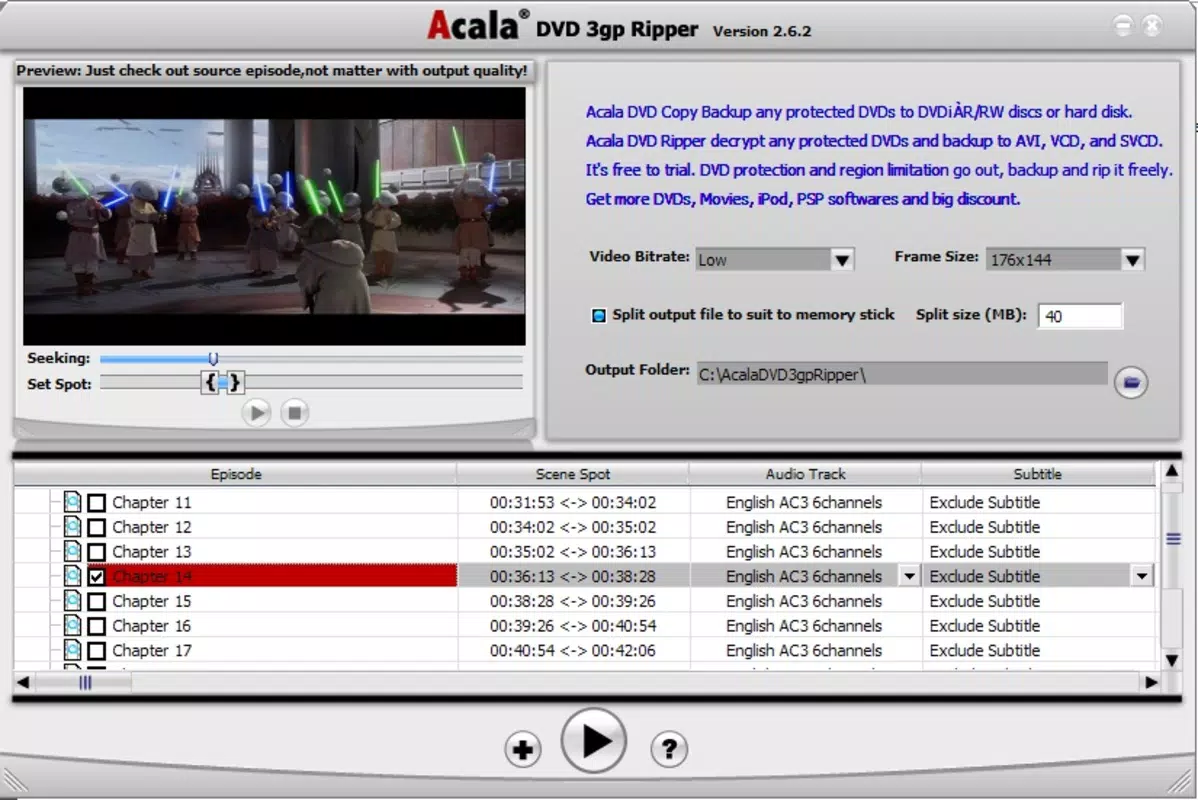Click the set end spot brace marker

(x=235, y=382)
